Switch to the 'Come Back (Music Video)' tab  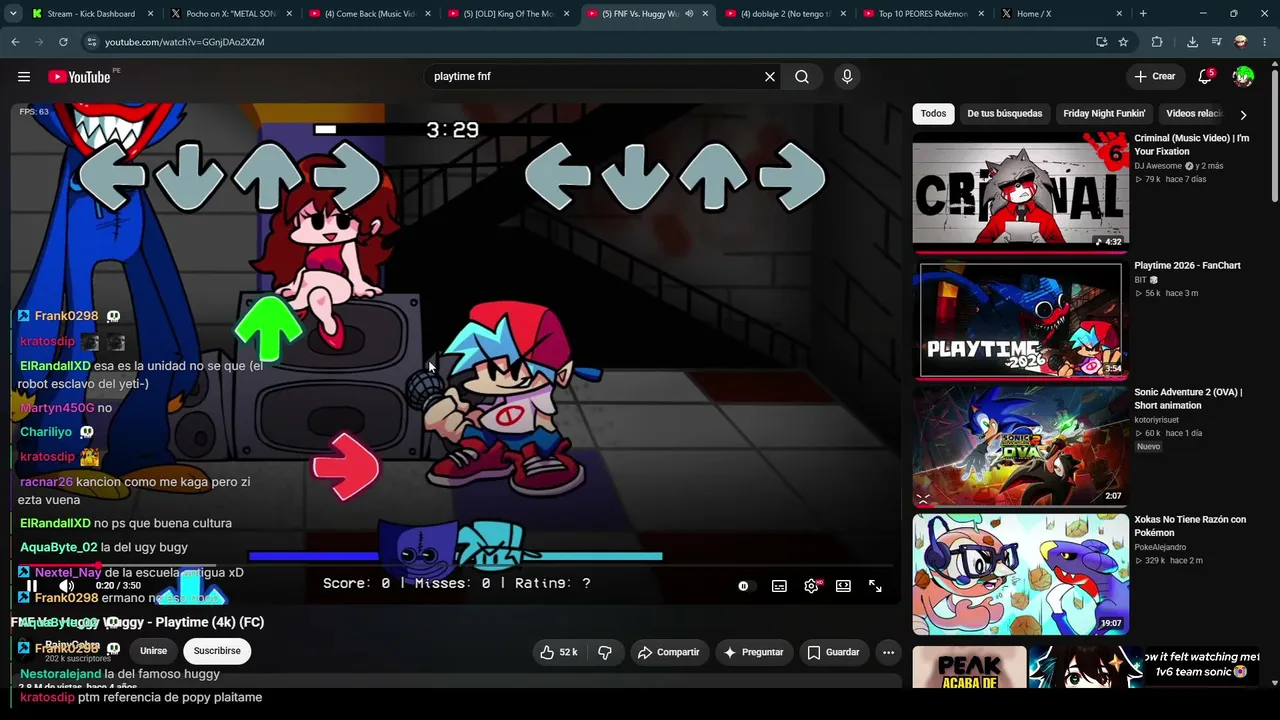click(x=369, y=14)
